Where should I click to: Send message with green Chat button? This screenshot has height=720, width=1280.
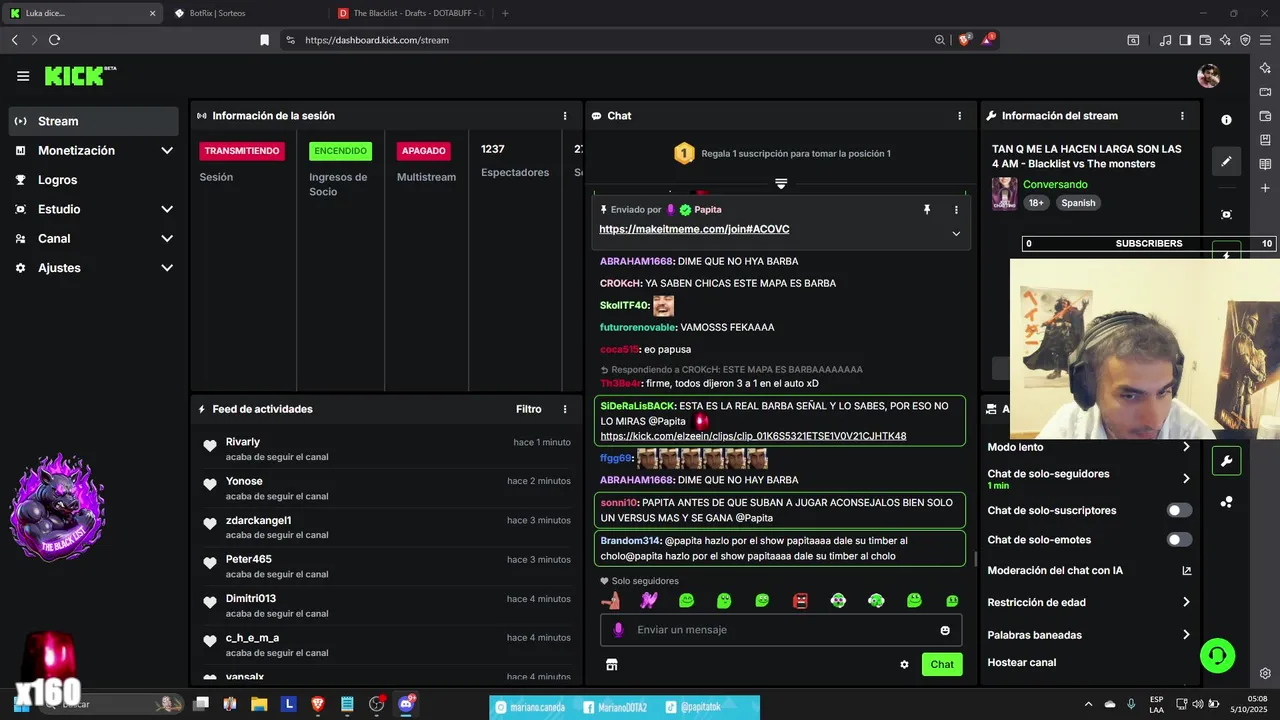click(942, 664)
